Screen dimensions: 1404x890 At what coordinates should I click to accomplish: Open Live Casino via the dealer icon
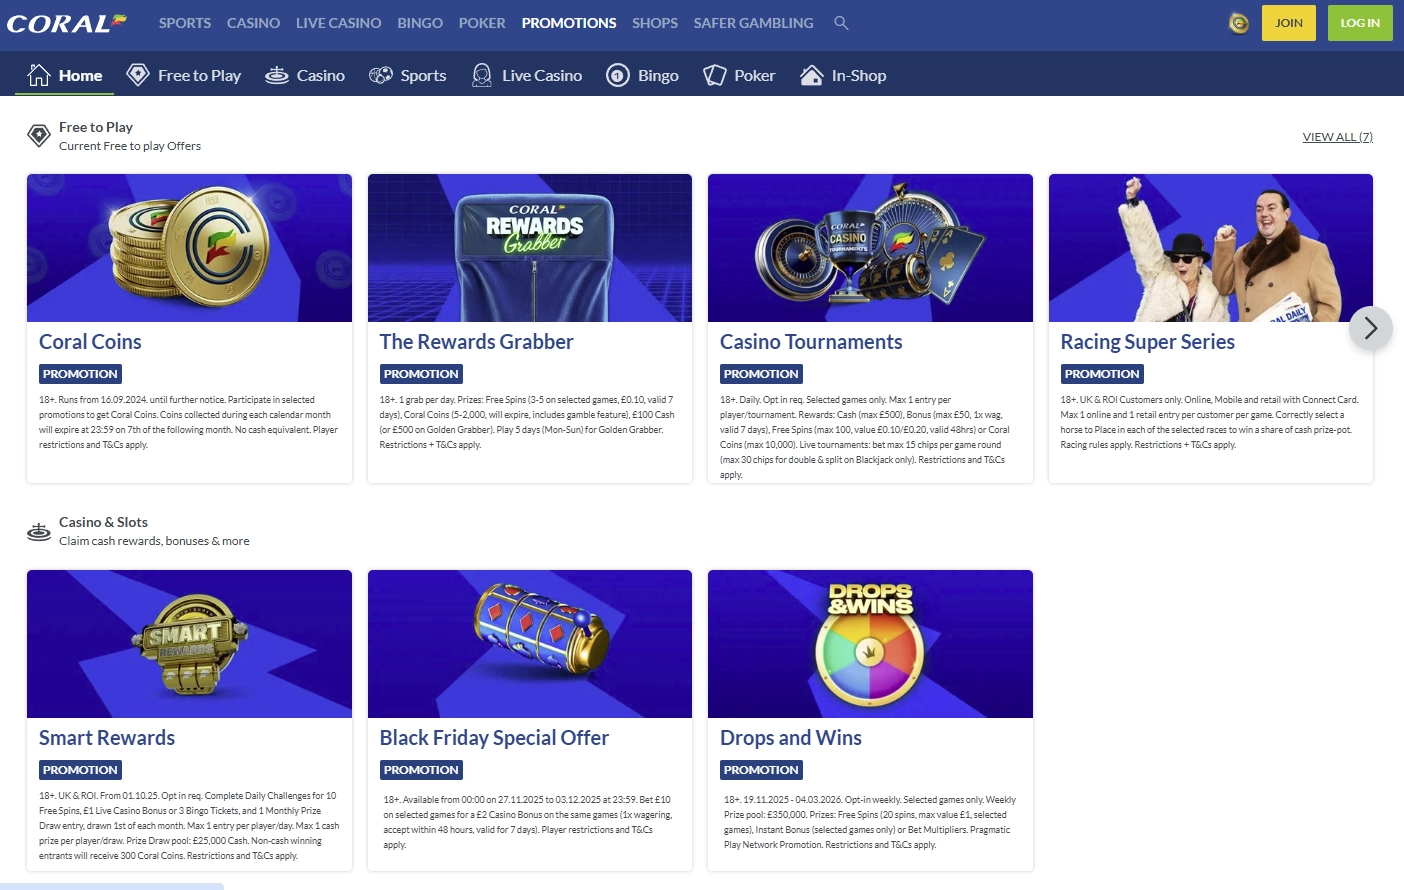tap(481, 73)
